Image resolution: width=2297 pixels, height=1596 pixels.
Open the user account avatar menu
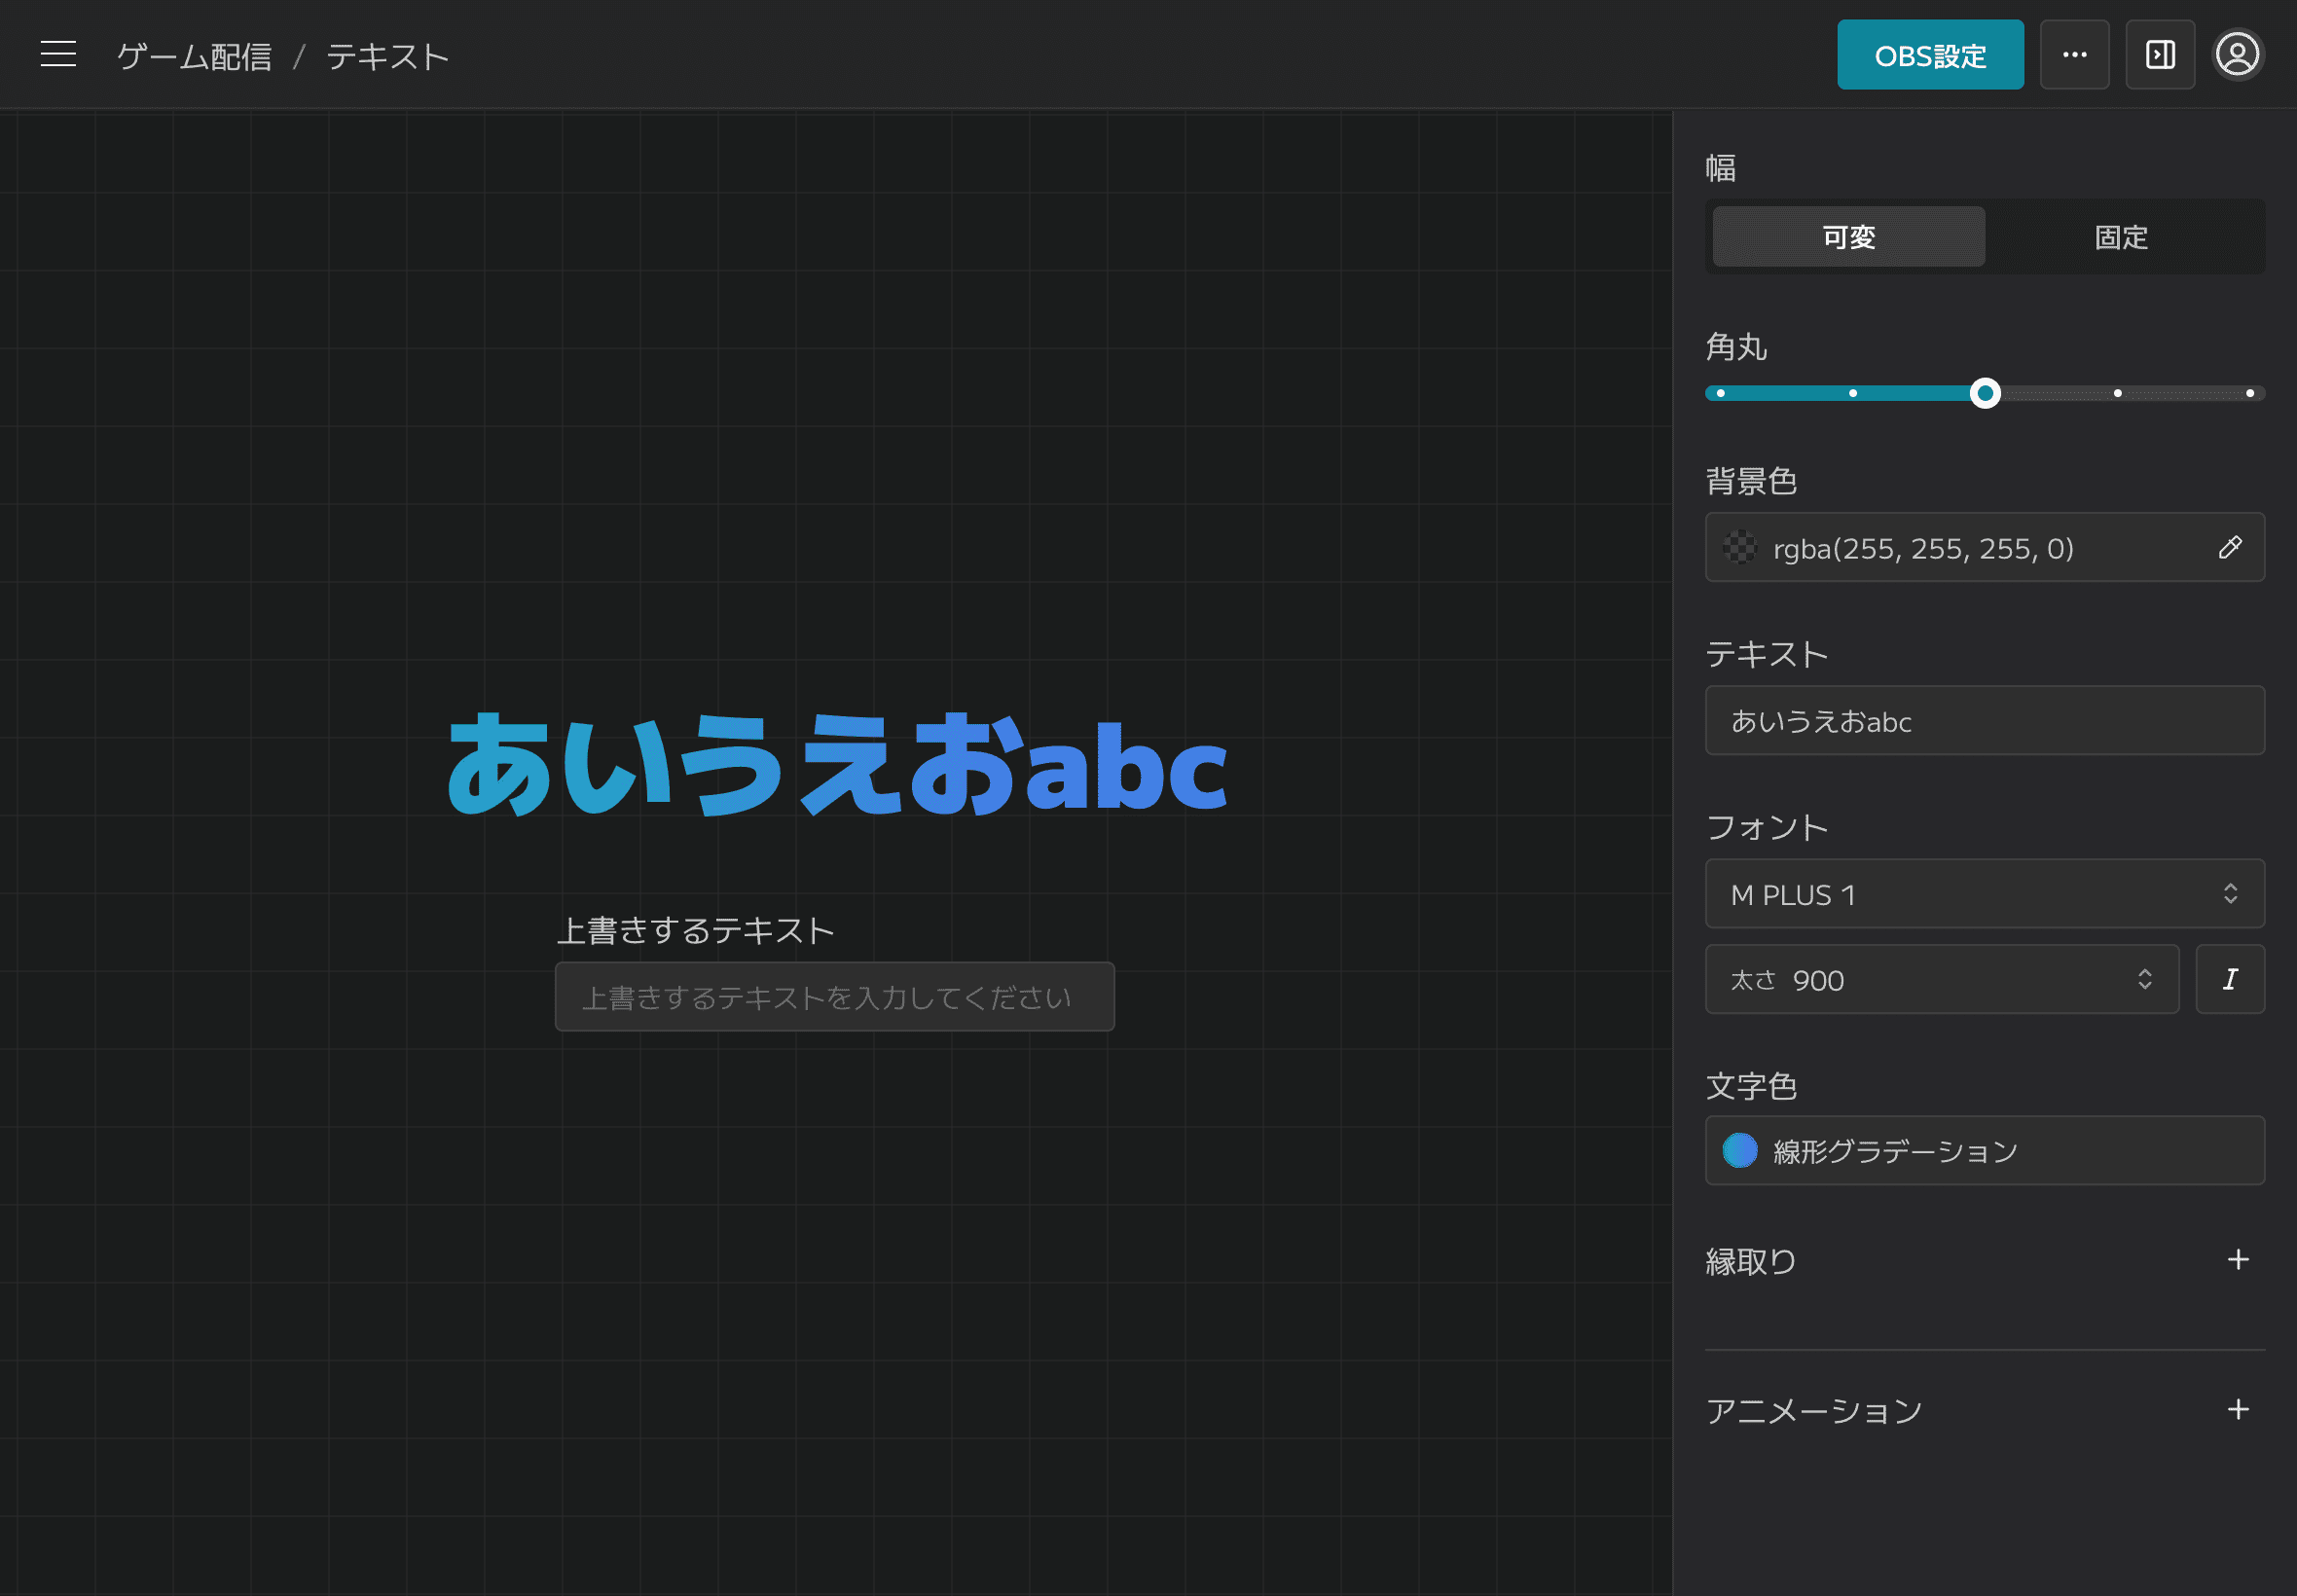[x=2238, y=54]
